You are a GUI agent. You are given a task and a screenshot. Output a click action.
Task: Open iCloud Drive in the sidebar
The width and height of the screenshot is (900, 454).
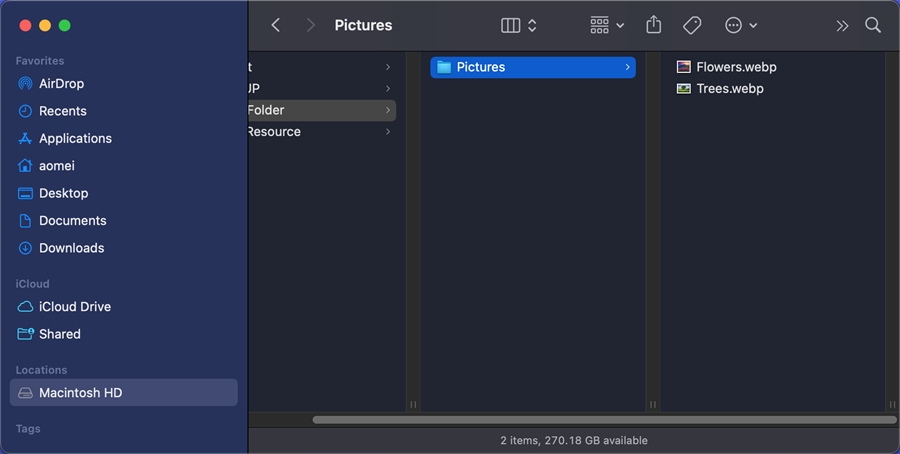[x=74, y=307]
